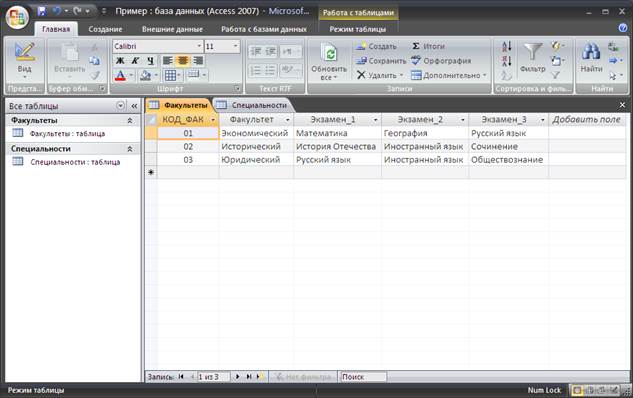Image resolution: width=633 pixels, height=398 pixels.
Task: Click the new blank record navigation button
Action: 259,377
